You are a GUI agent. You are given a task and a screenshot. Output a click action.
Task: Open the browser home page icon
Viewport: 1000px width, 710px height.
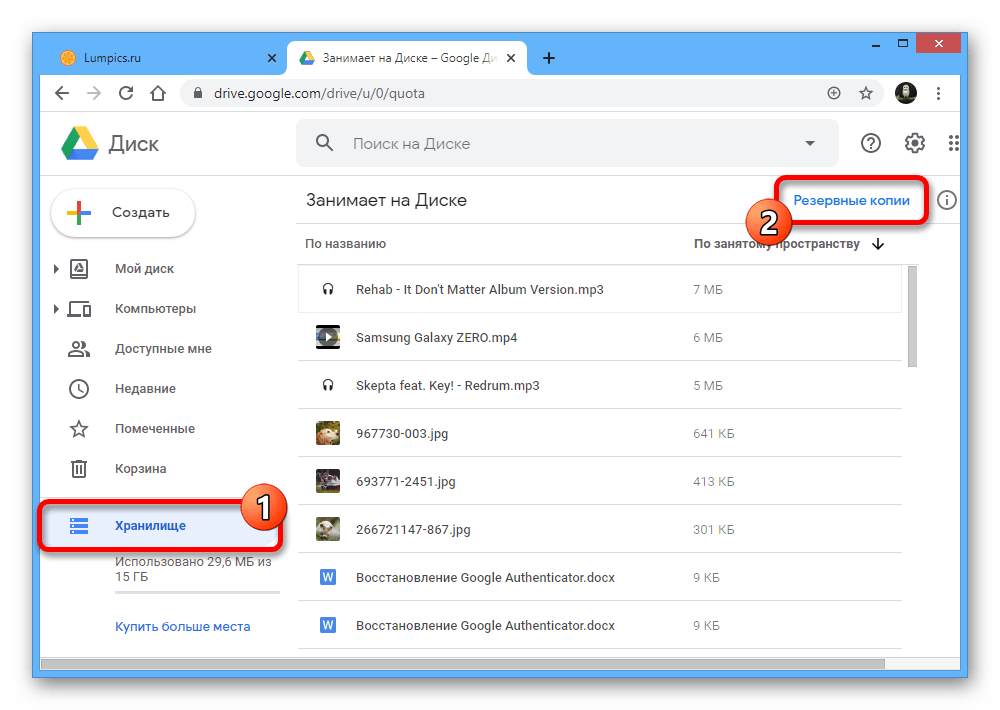point(158,93)
